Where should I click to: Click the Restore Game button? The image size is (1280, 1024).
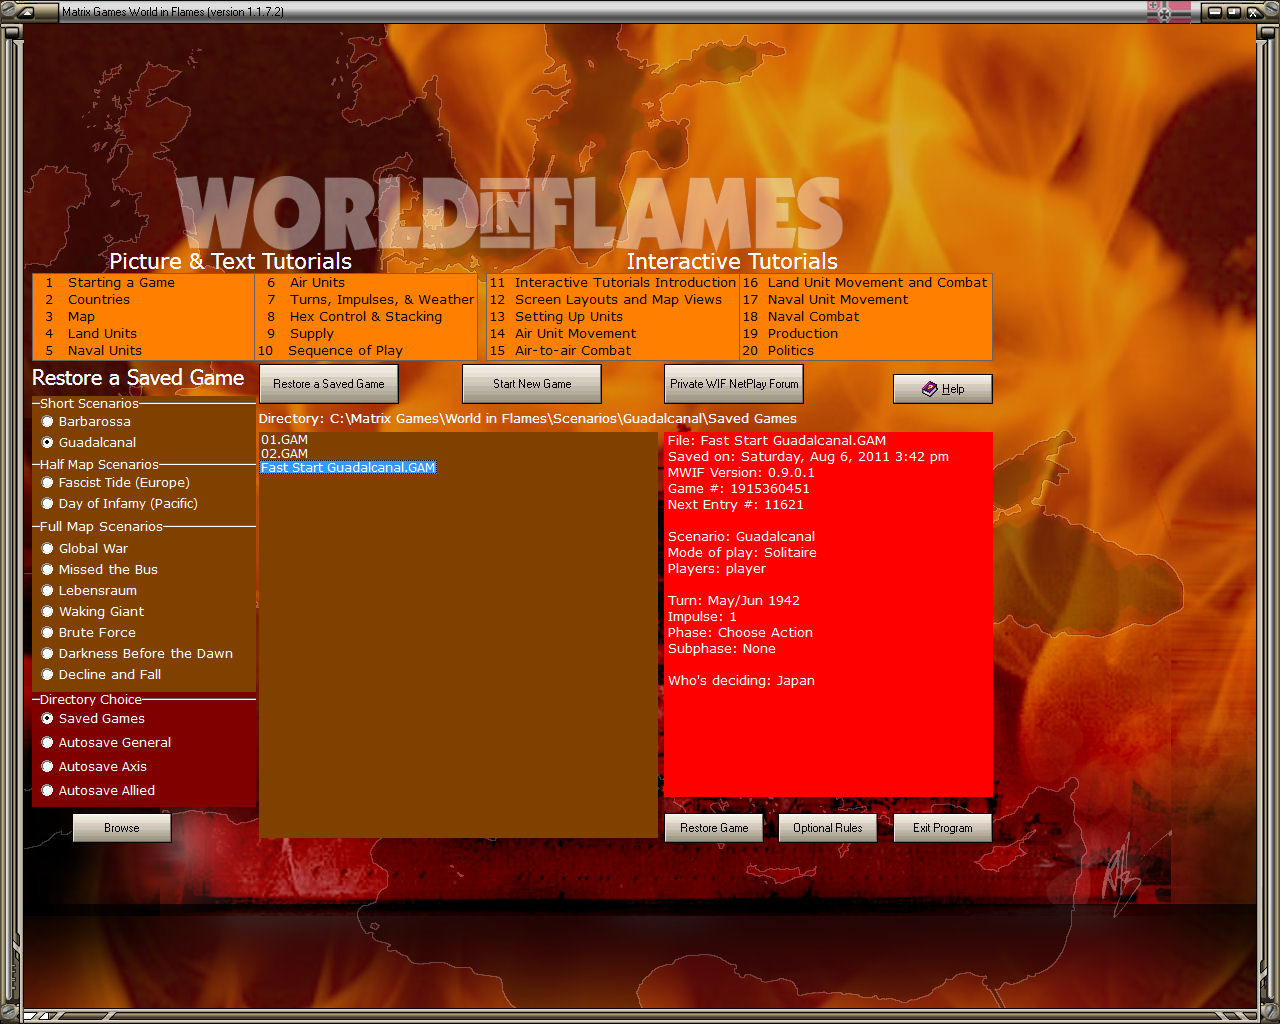coord(714,828)
